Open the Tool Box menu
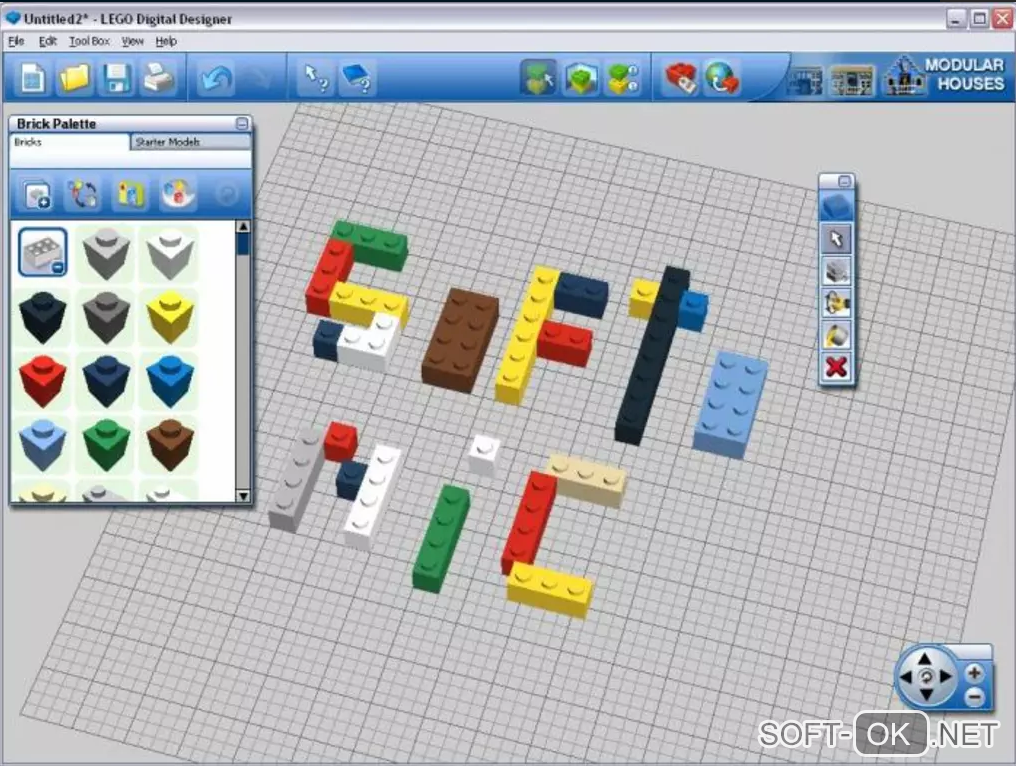 pyautogui.click(x=89, y=41)
